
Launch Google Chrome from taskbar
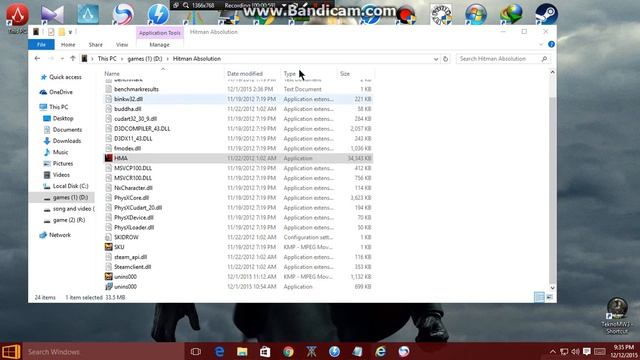point(288,351)
